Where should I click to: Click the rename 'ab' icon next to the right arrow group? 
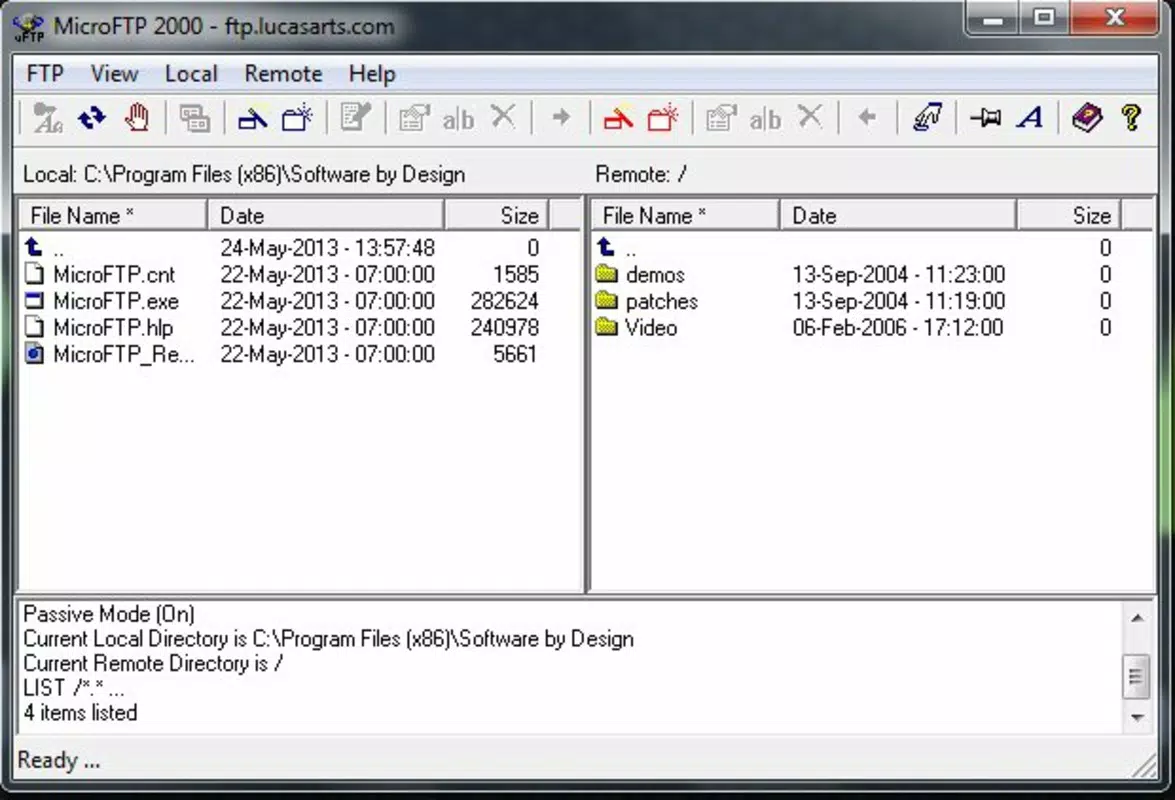pyautogui.click(x=458, y=118)
